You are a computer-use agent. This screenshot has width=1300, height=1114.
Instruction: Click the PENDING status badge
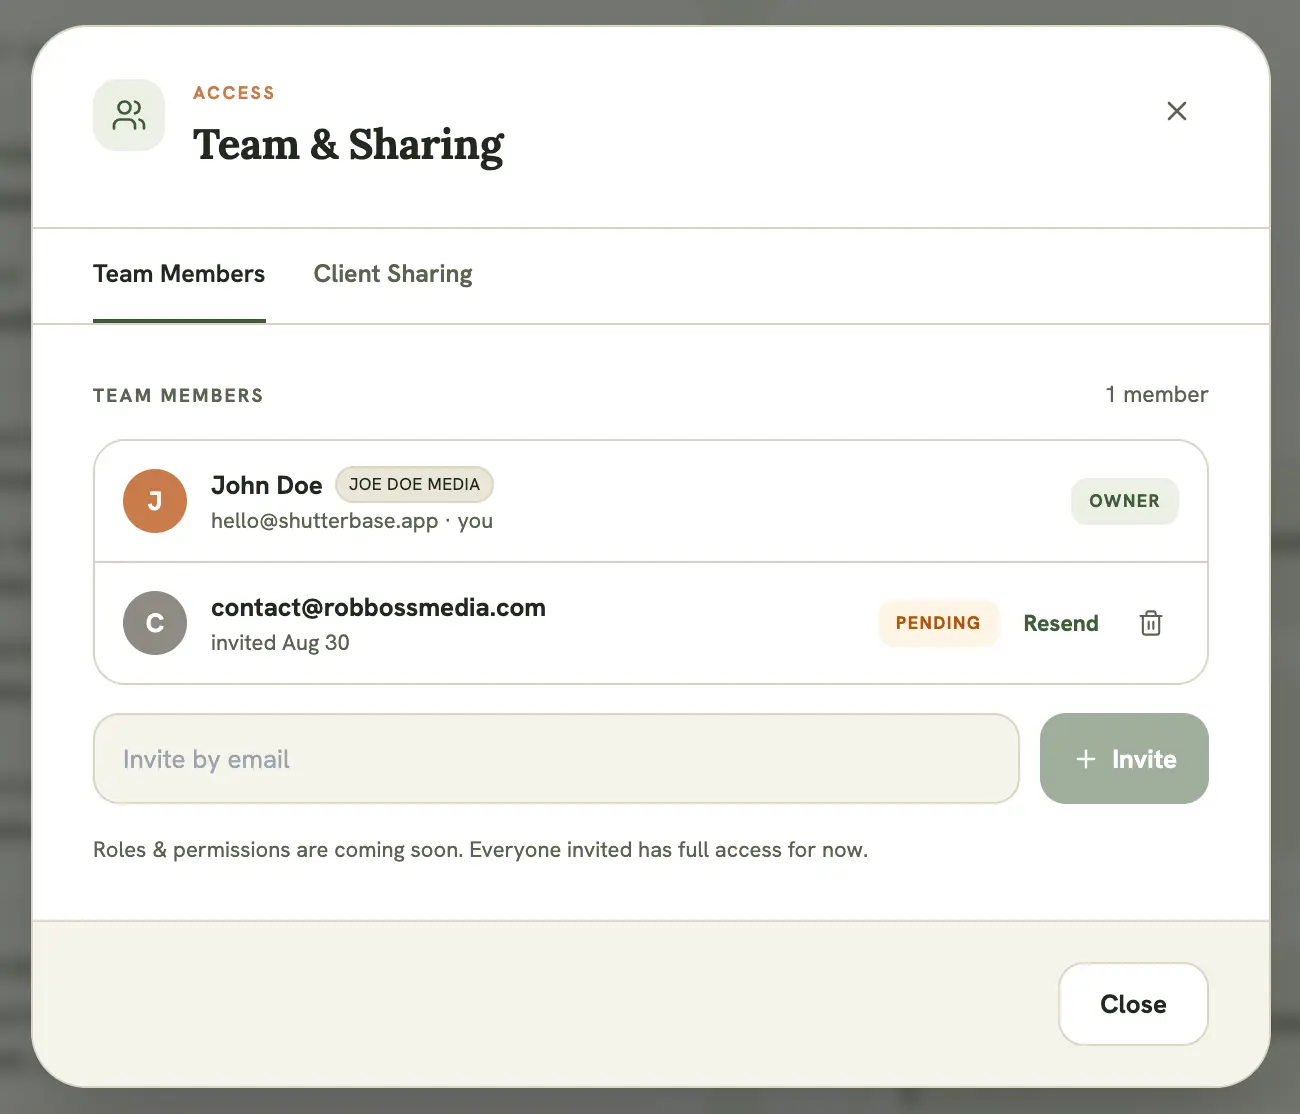938,623
